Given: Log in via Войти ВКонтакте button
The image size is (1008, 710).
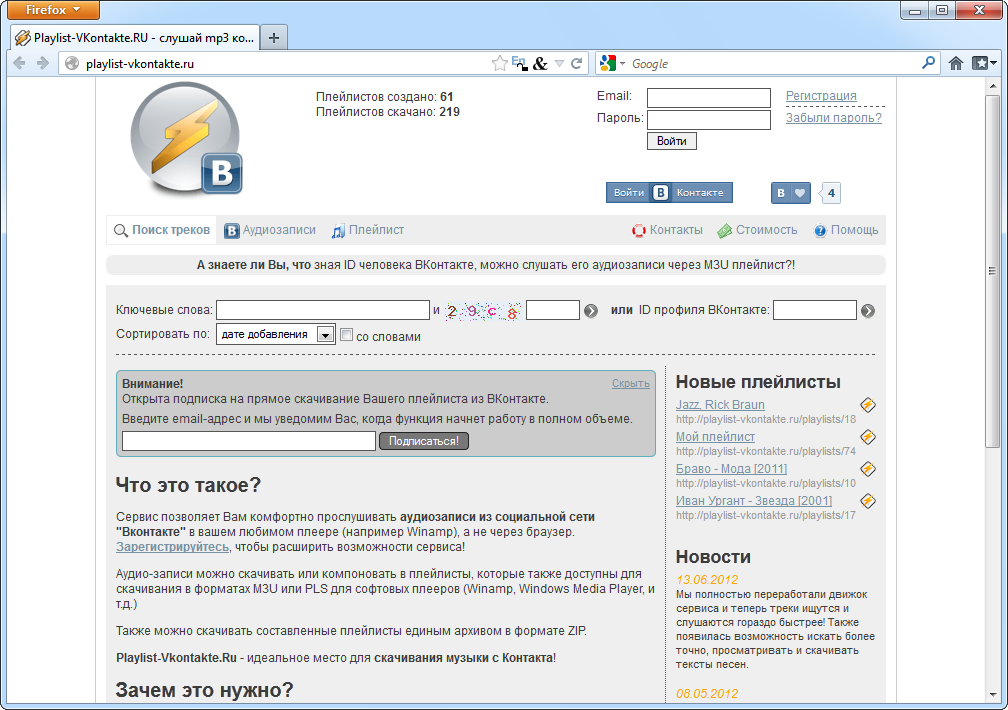Looking at the screenshot, I should 669,192.
